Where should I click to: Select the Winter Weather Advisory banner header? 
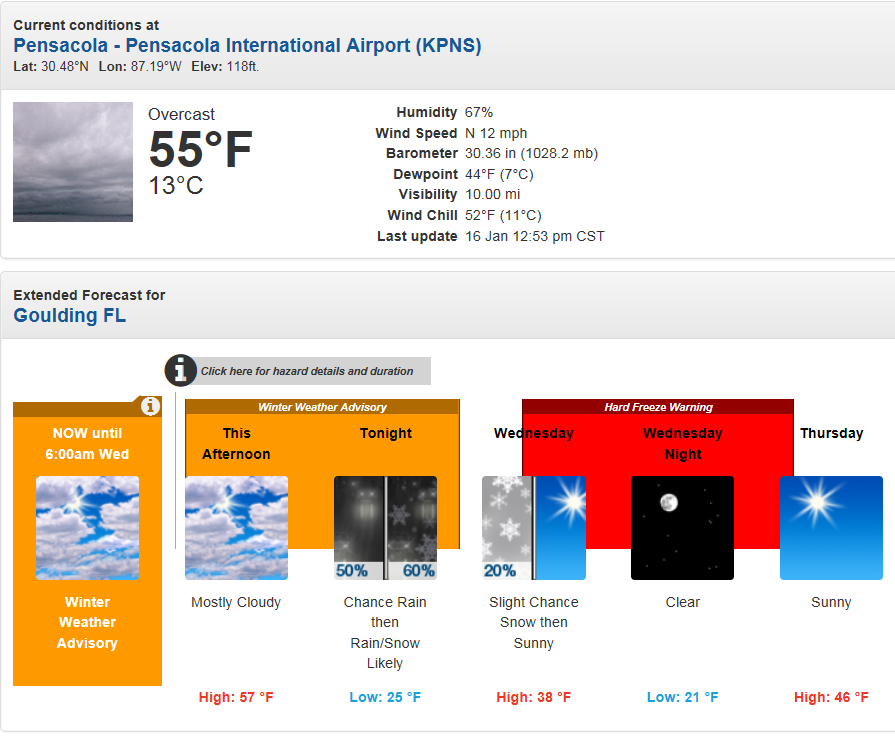point(322,407)
